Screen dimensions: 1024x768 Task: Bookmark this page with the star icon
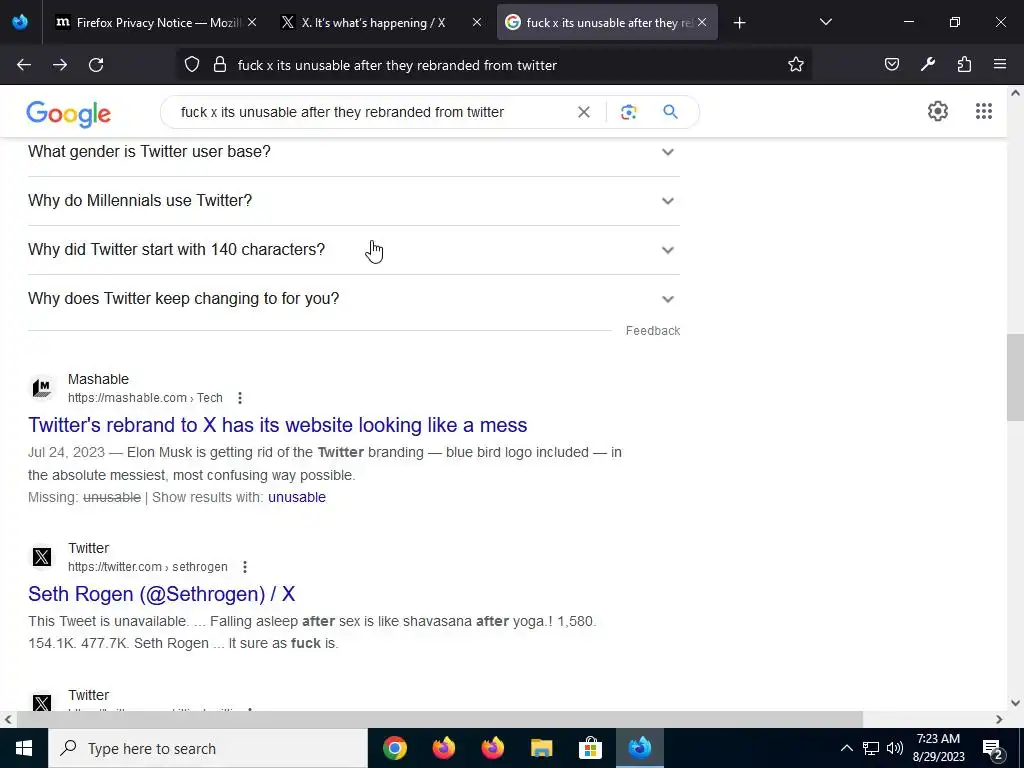[795, 65]
